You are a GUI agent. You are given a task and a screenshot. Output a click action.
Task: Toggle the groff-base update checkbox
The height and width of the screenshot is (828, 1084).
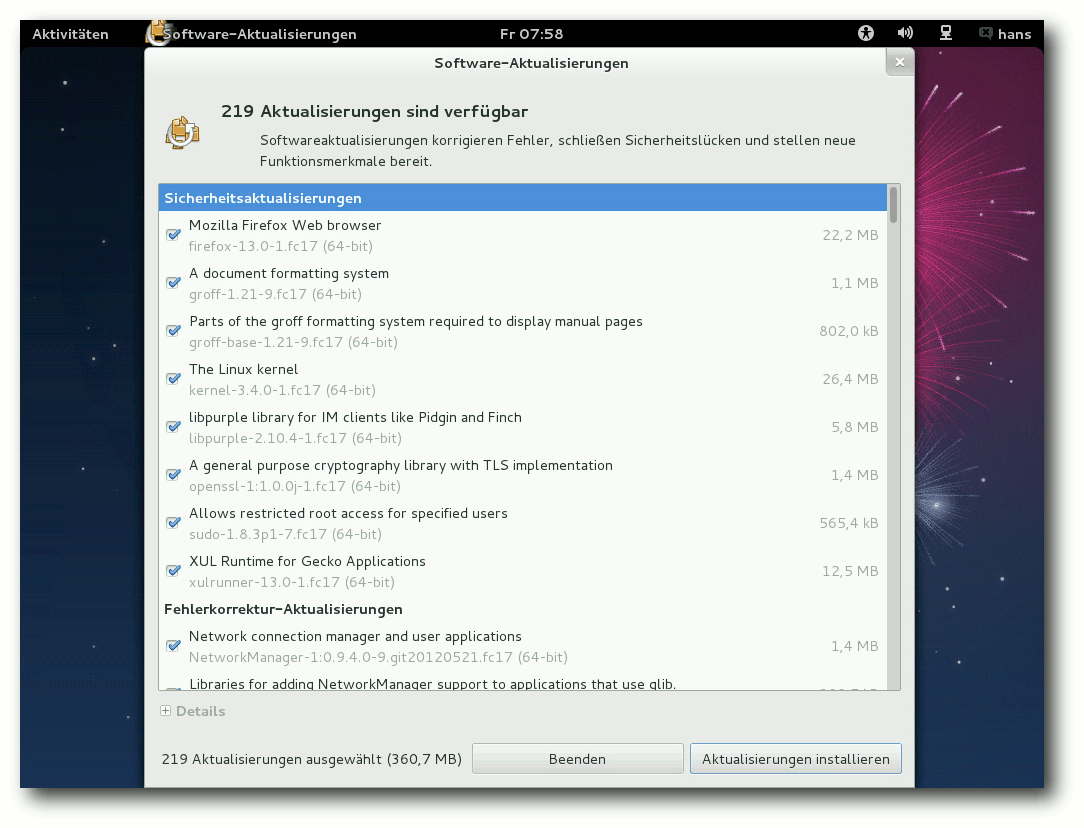pyautogui.click(x=174, y=331)
